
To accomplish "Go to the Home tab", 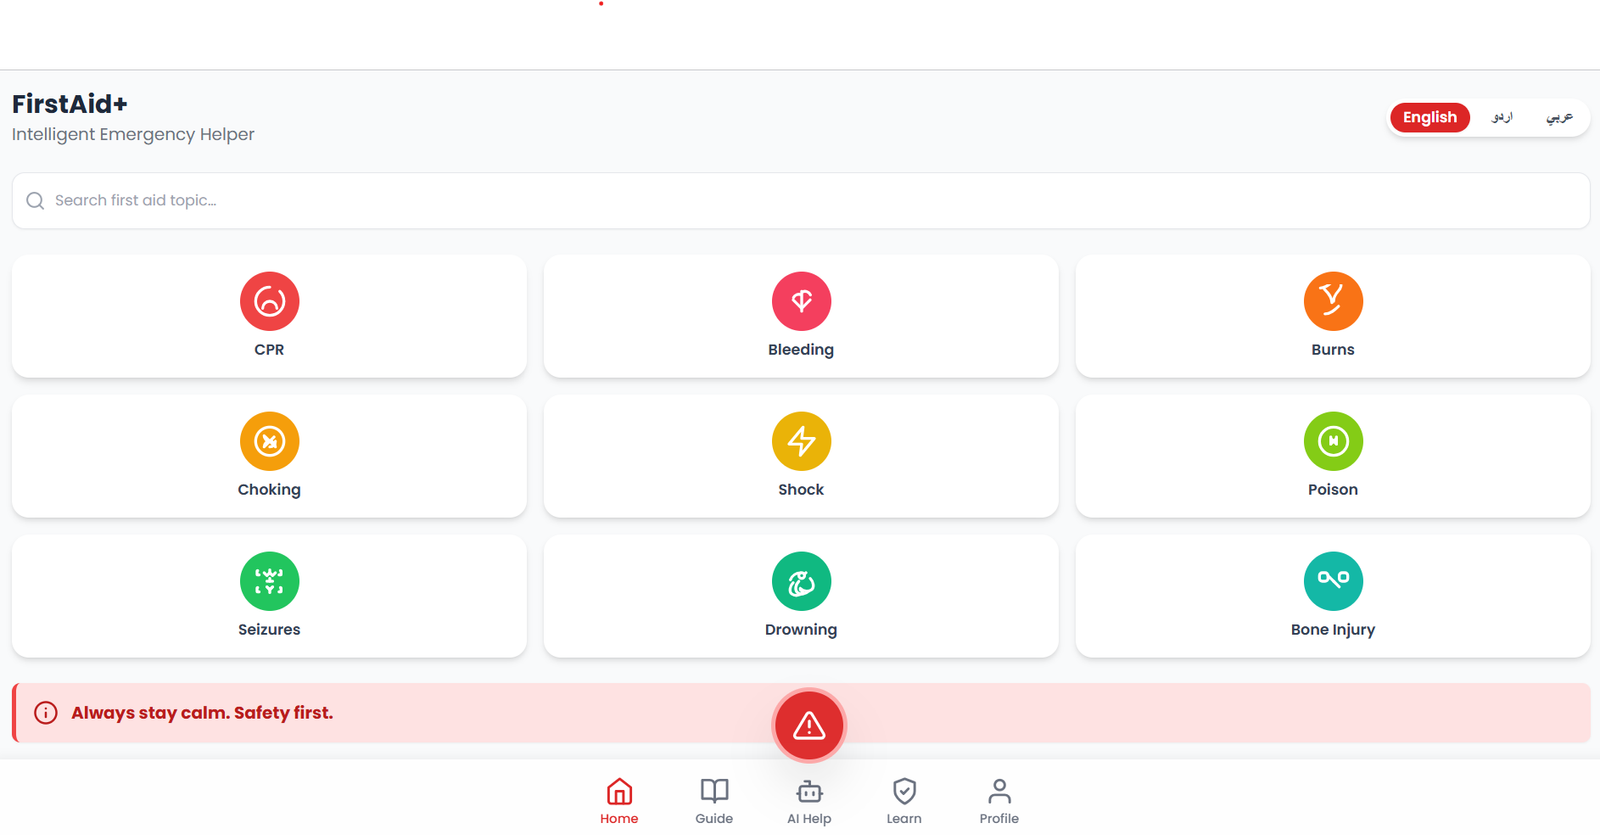I will coord(619,801).
